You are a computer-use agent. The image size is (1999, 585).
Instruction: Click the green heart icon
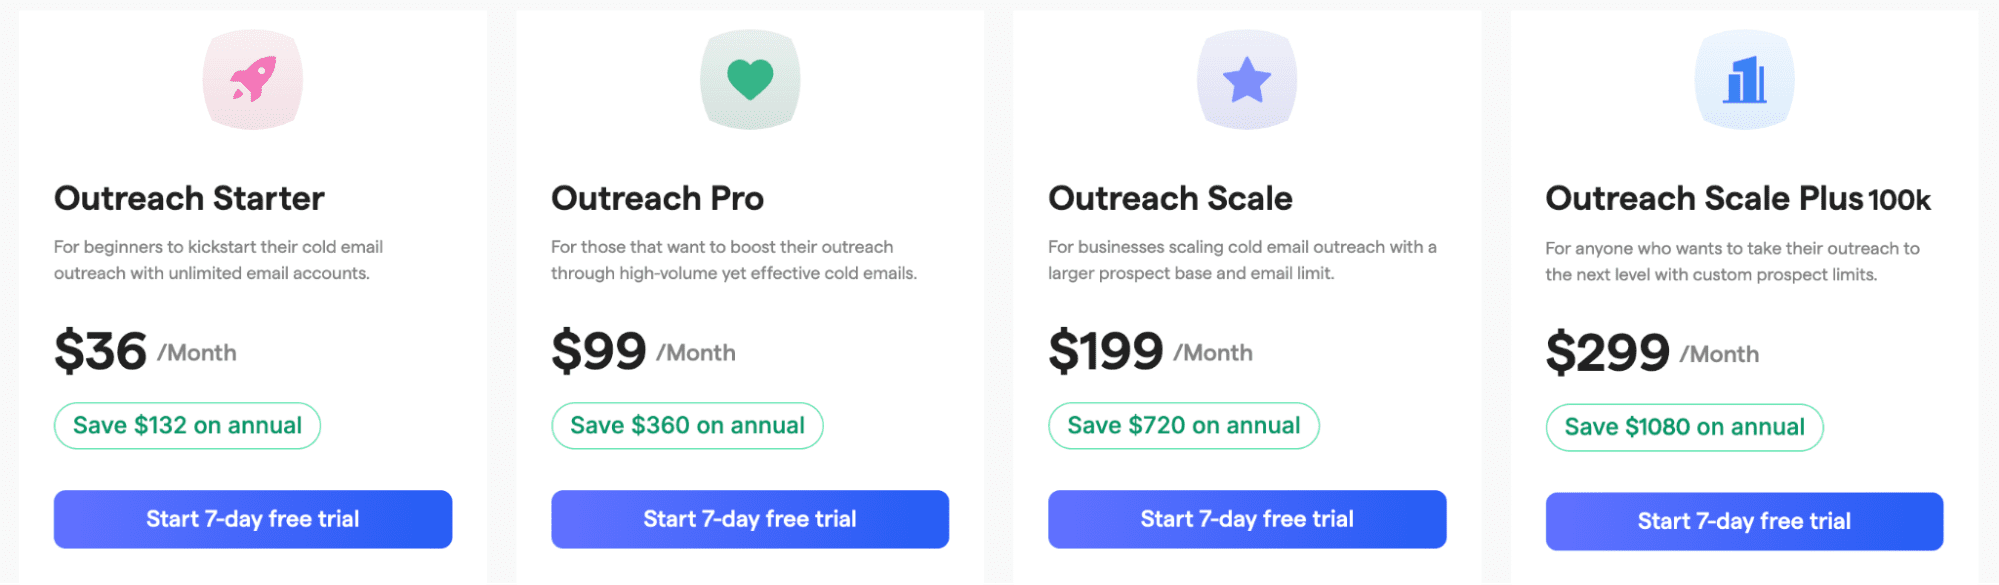(x=750, y=79)
